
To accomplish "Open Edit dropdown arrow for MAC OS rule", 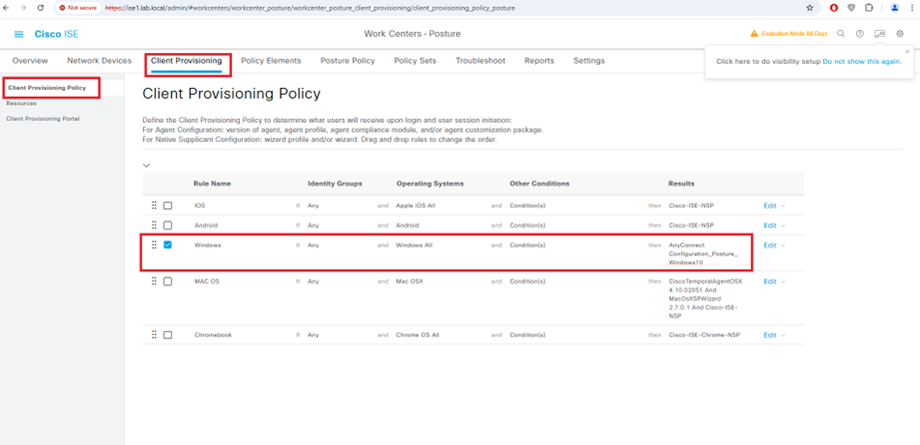I will pos(783,282).
